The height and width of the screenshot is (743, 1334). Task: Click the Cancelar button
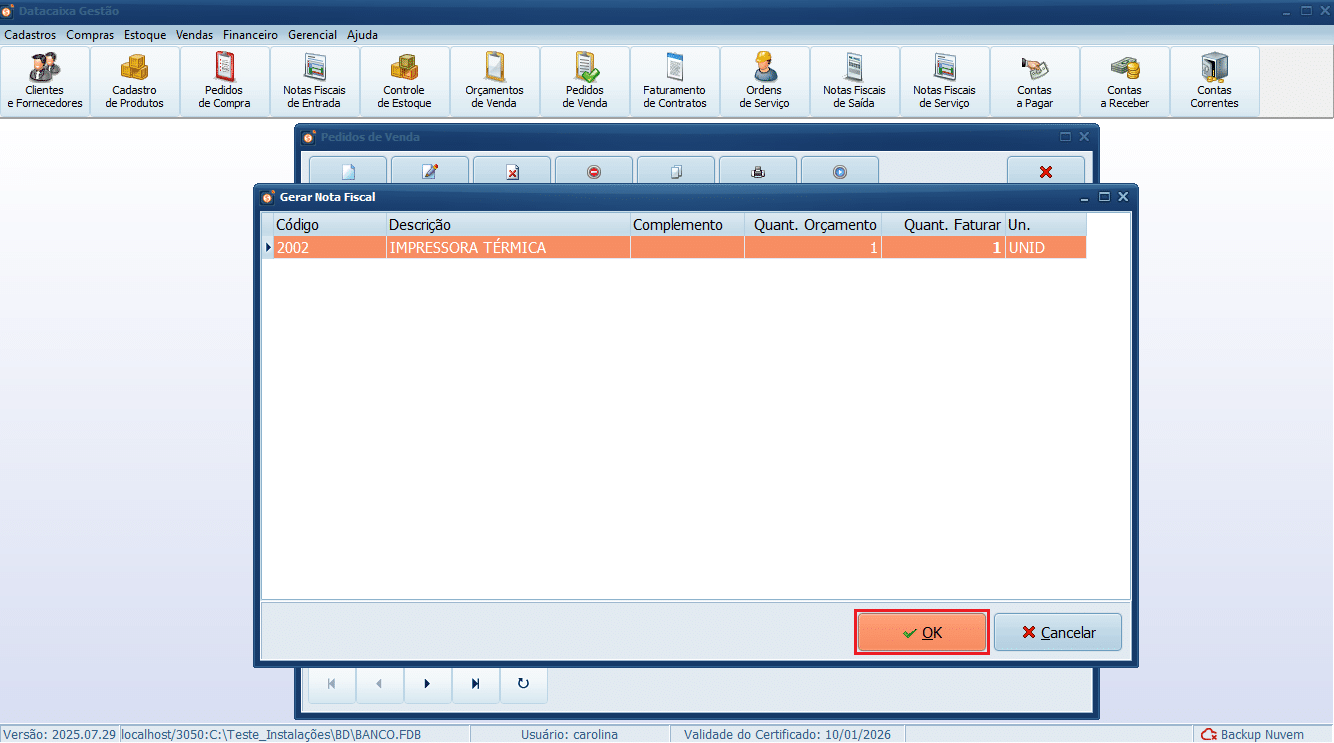coord(1058,633)
